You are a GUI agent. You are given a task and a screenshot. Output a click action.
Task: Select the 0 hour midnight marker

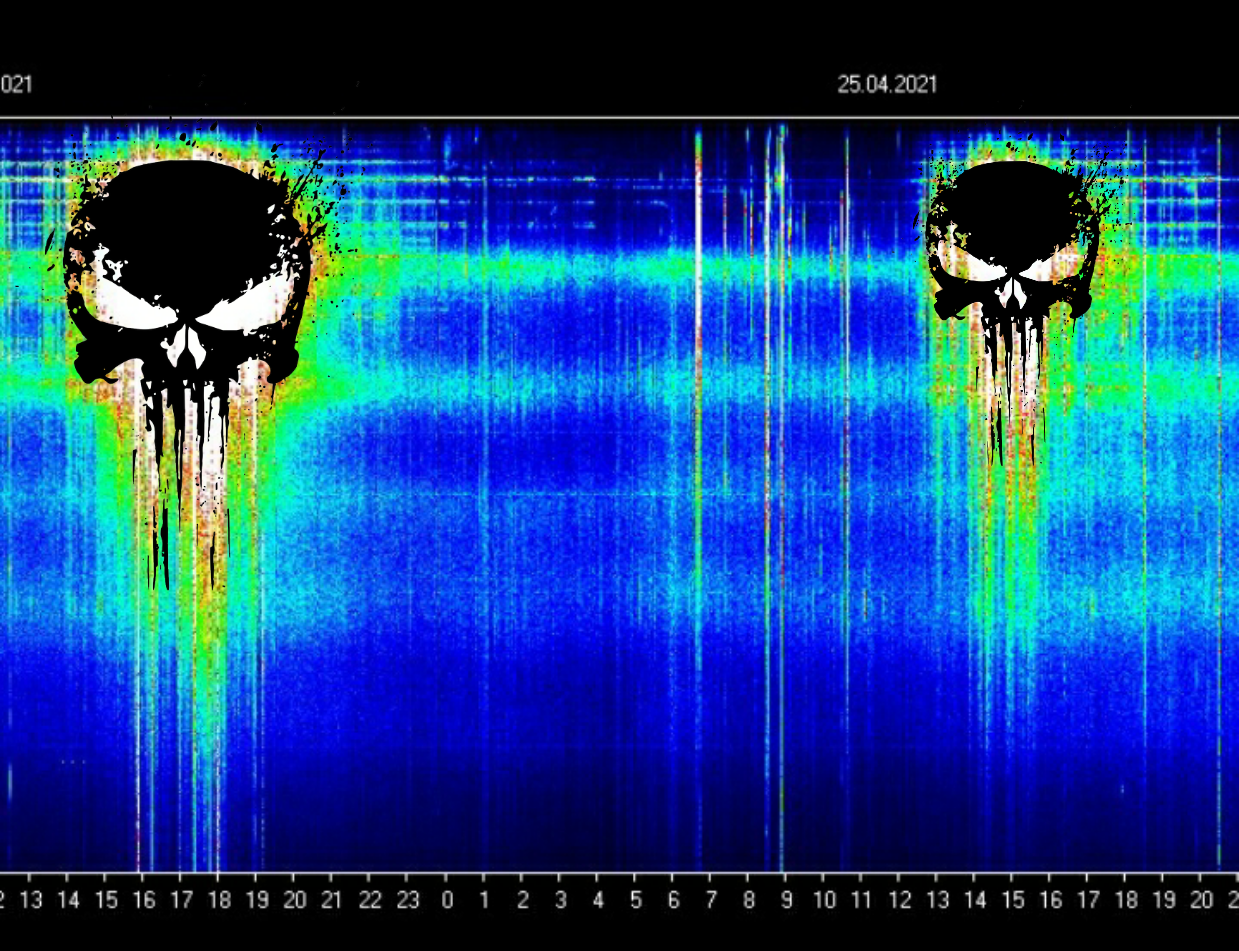click(447, 900)
